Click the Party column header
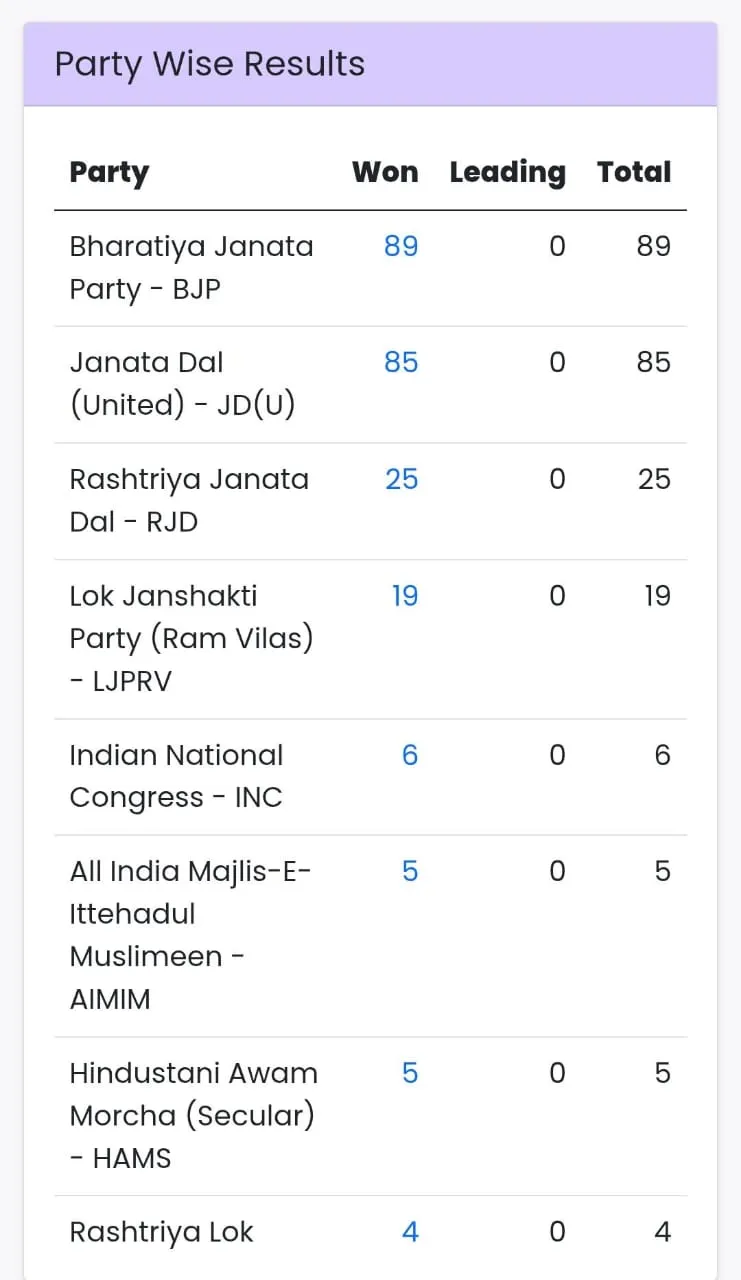The image size is (741, 1280). pyautogui.click(x=109, y=172)
